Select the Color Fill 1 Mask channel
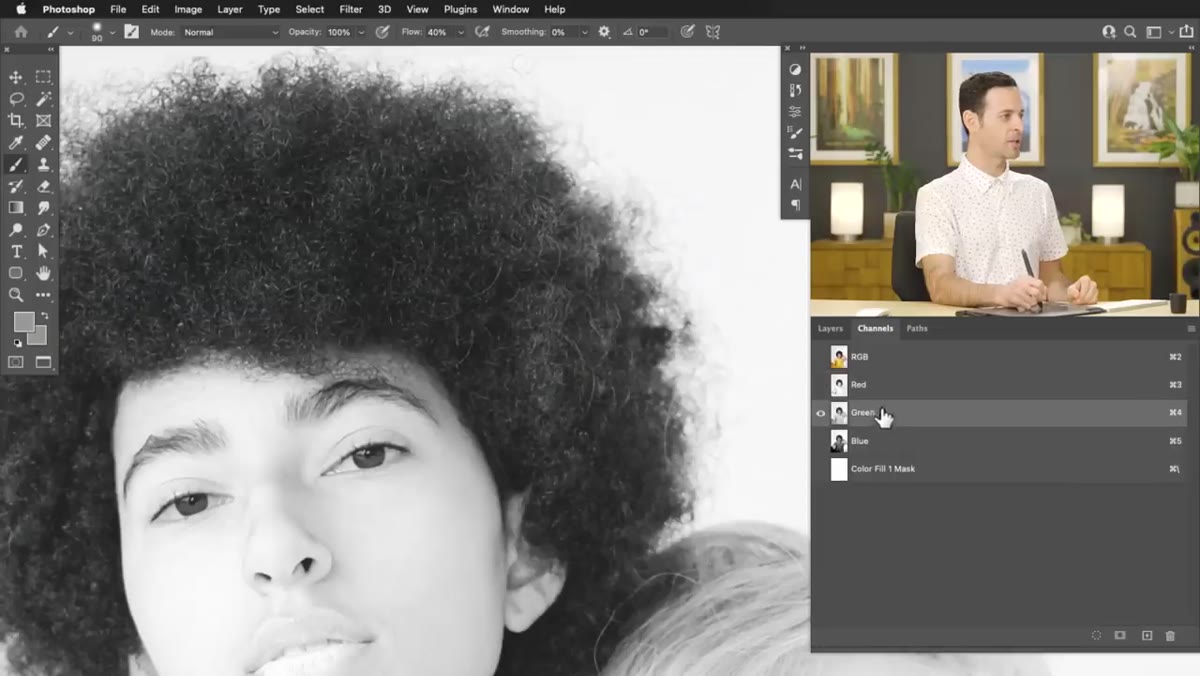The height and width of the screenshot is (676, 1200). click(x=1000, y=469)
